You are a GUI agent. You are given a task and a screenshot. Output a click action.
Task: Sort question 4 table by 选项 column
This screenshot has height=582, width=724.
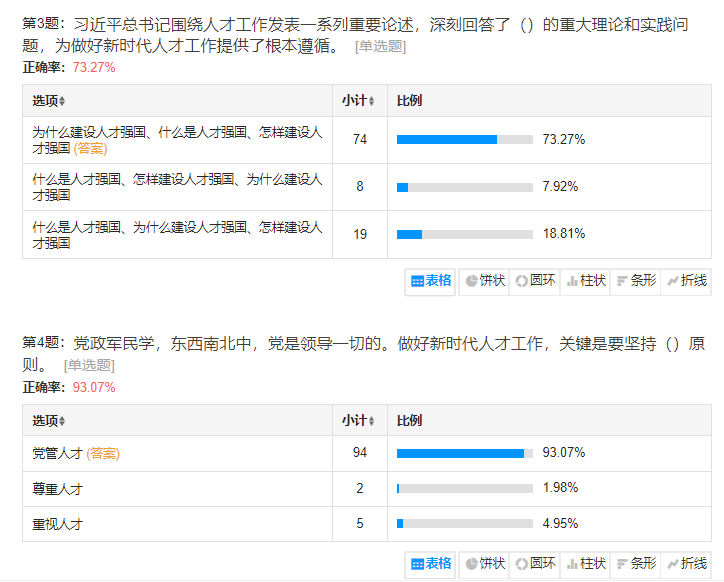pos(48,421)
